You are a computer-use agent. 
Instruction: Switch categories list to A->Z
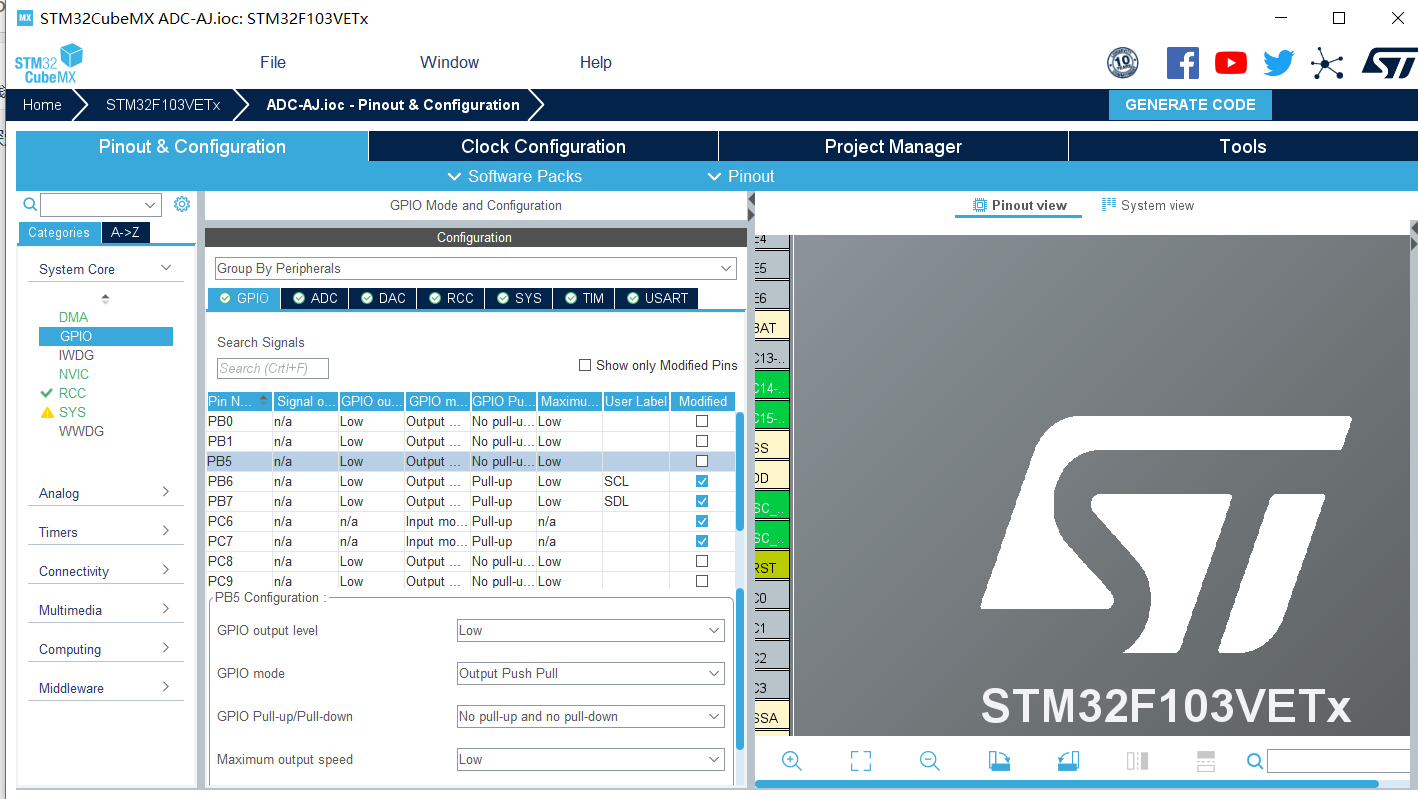click(x=125, y=232)
